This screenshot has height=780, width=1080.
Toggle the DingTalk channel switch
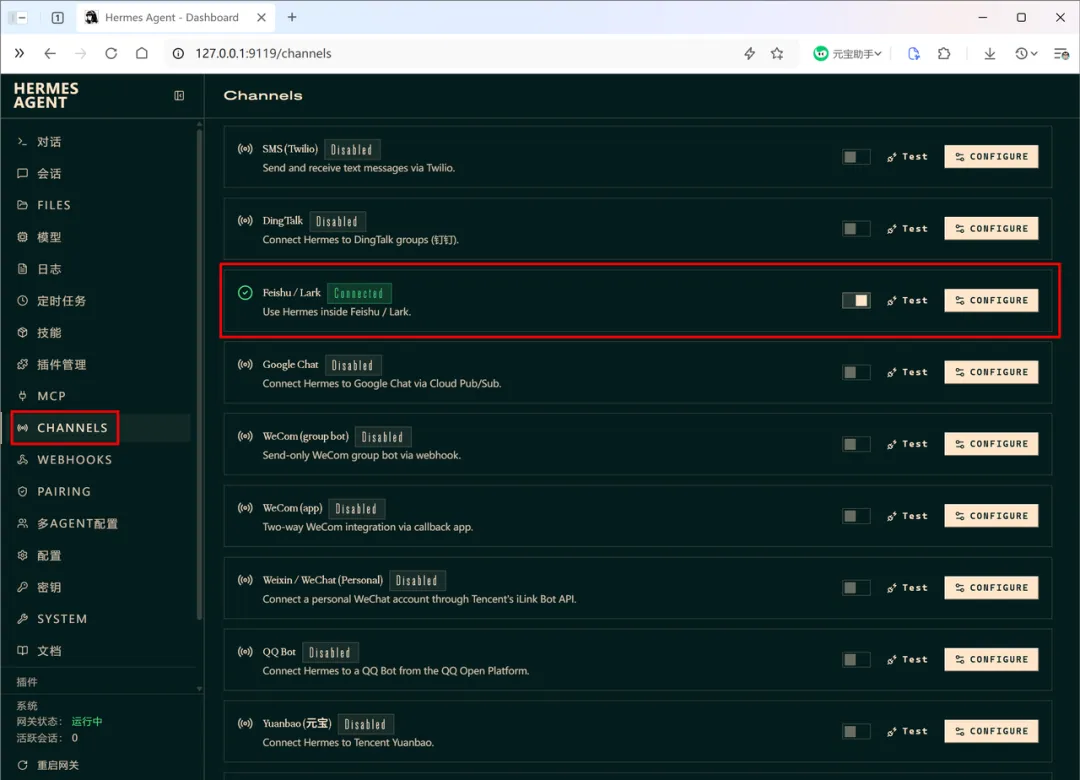[856, 229]
